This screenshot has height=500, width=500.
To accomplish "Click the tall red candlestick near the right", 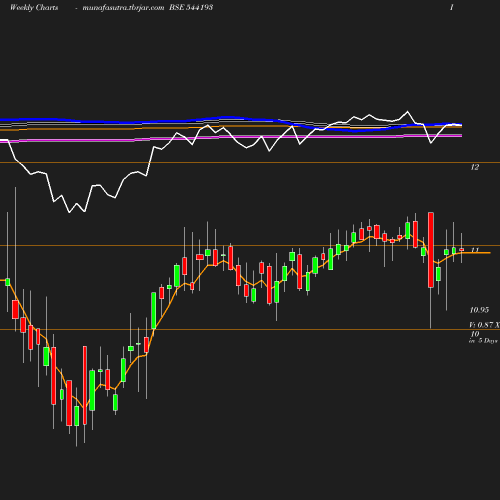I will pyautogui.click(x=431, y=250).
